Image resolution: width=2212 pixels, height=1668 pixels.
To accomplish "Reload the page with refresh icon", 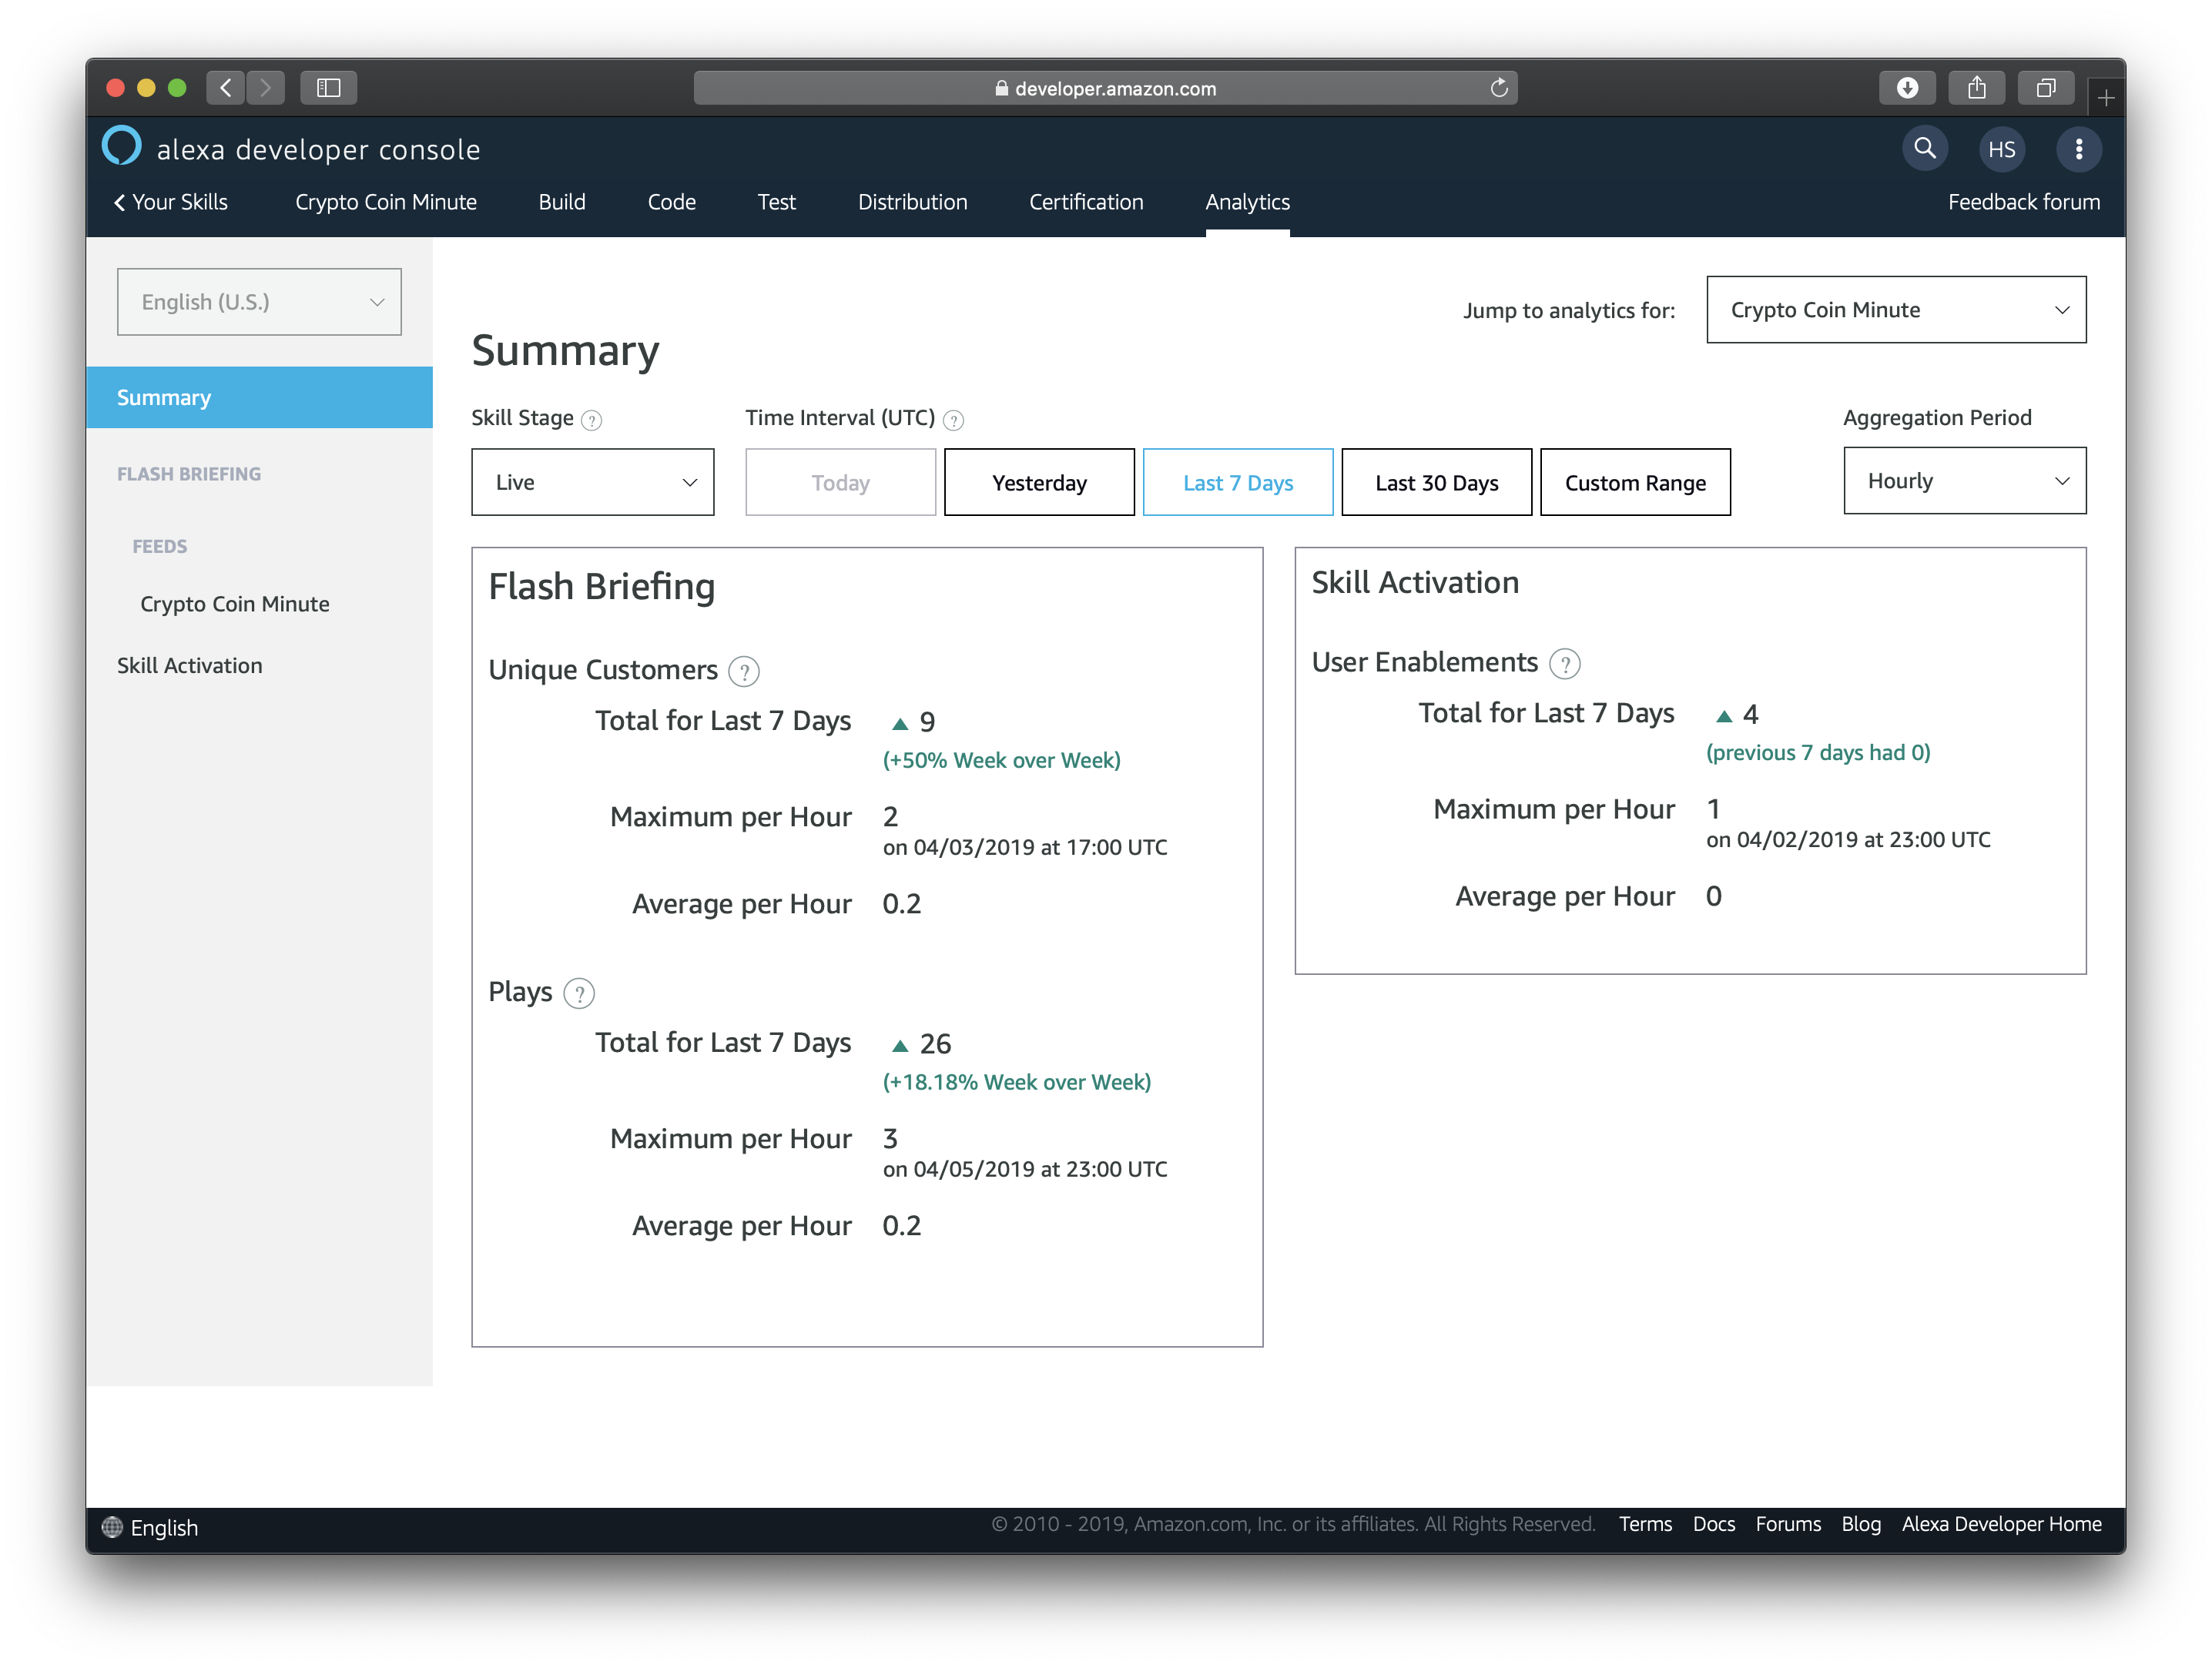I will [x=1498, y=88].
